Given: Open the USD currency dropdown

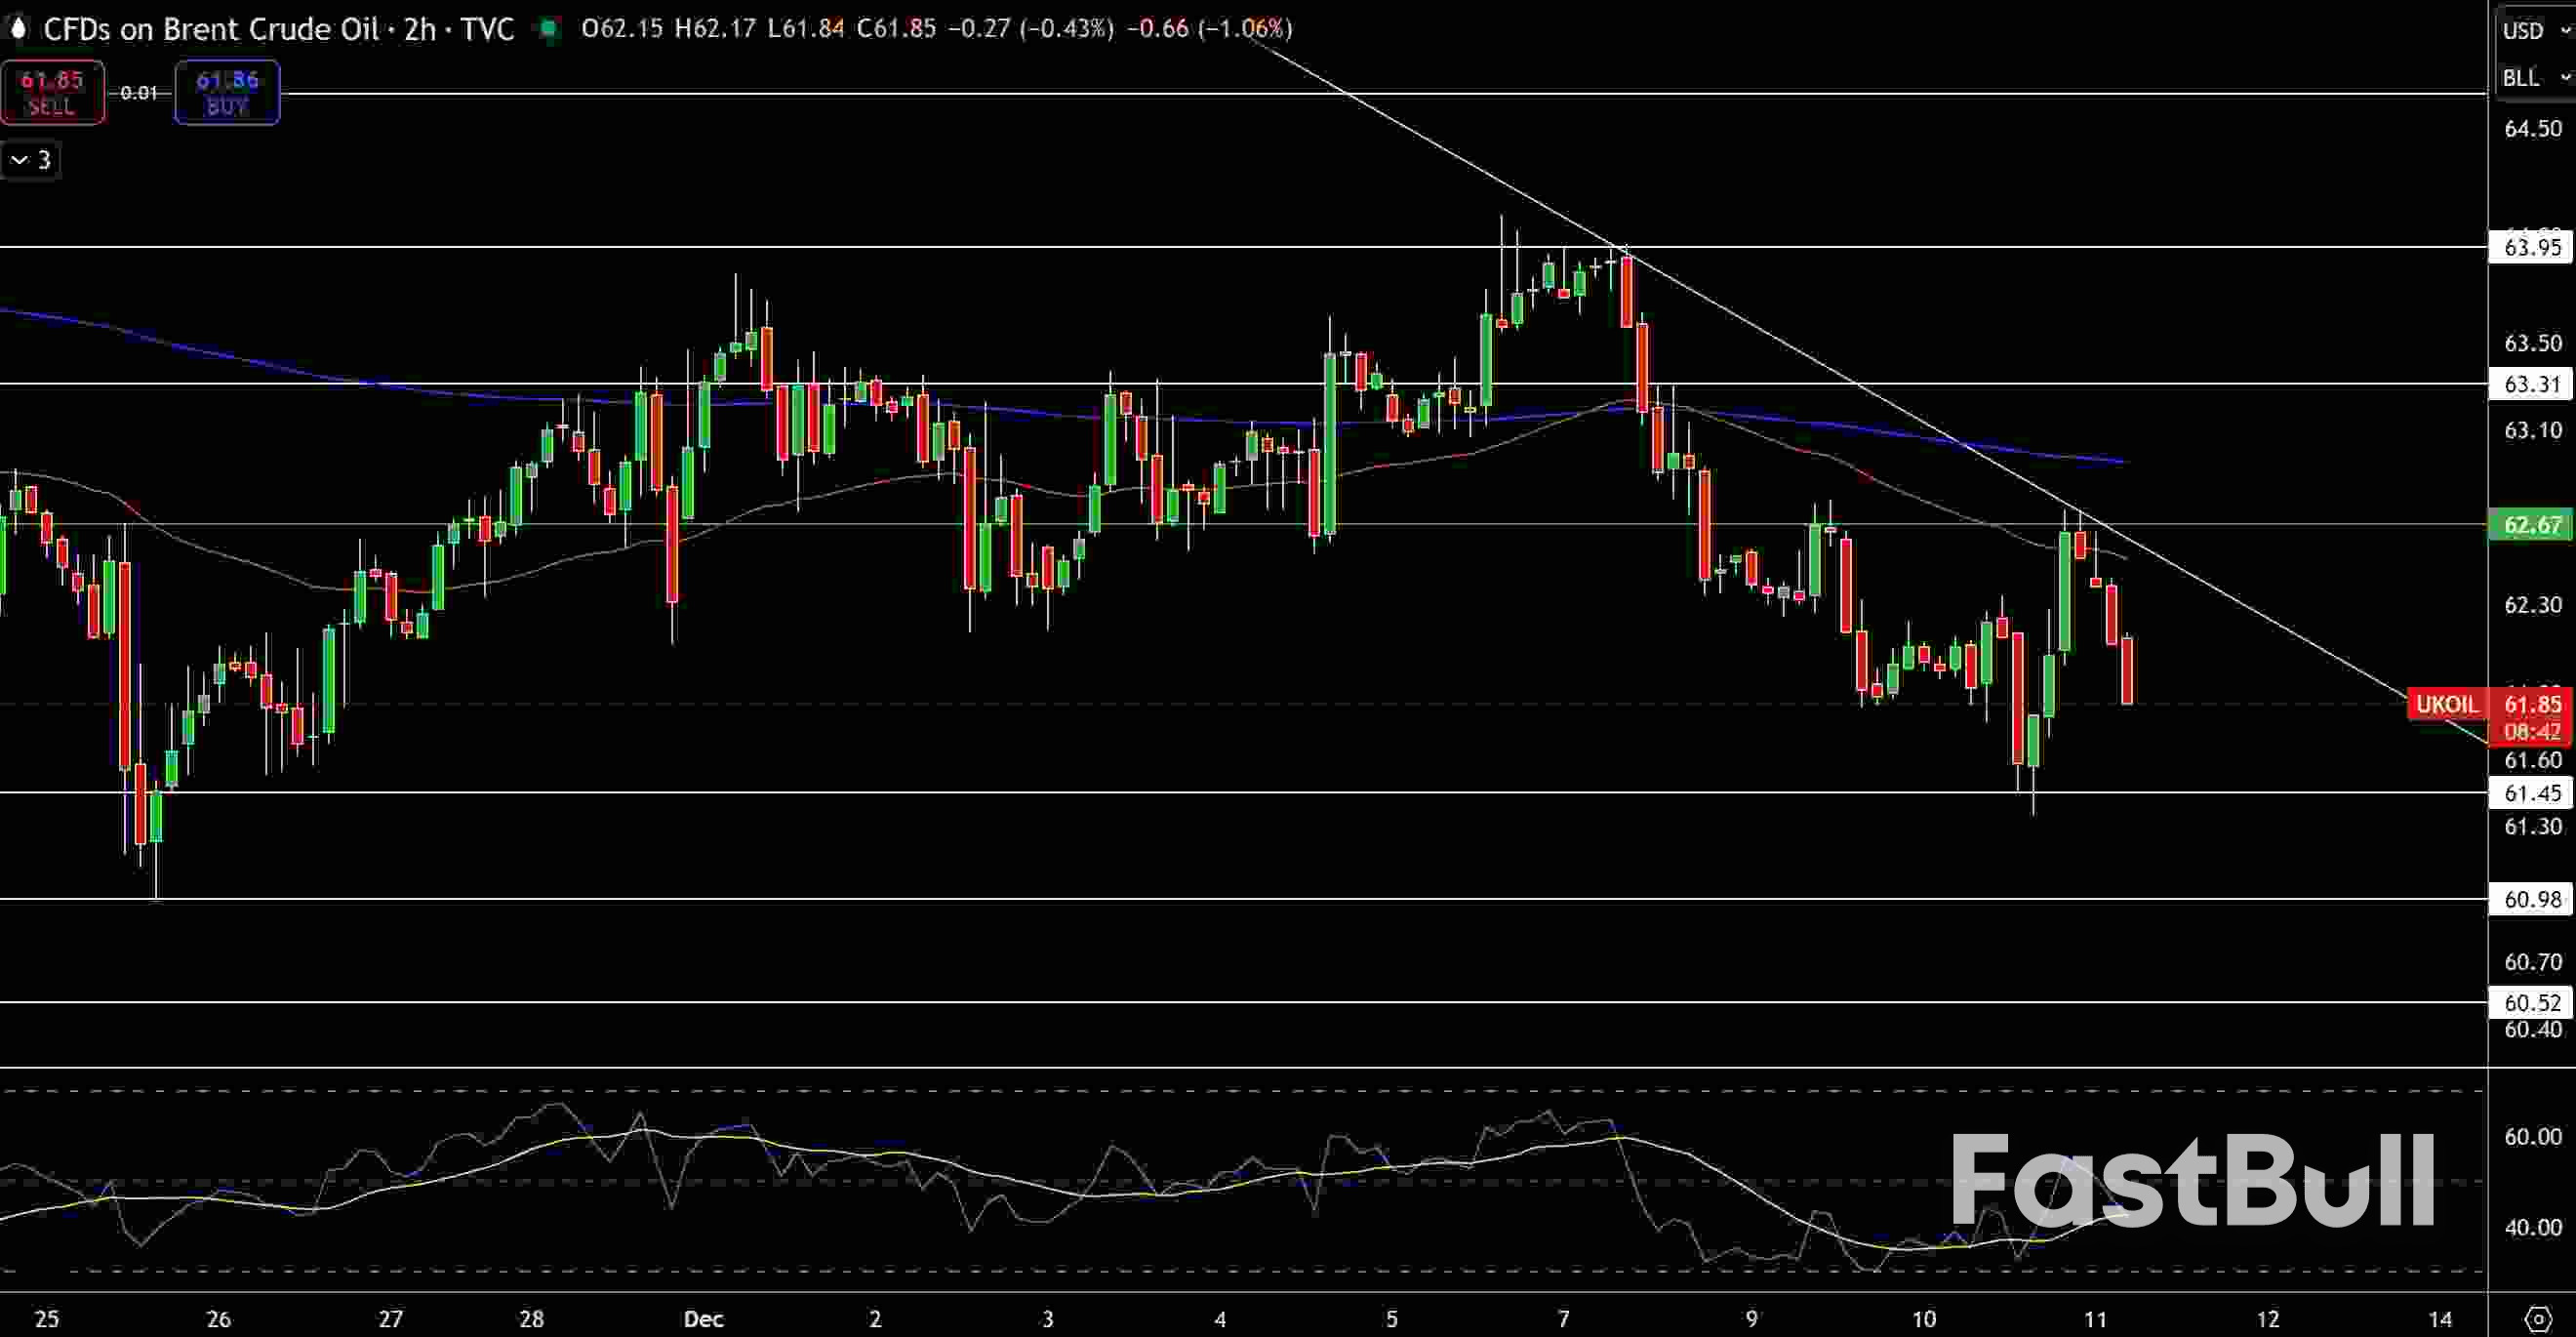Looking at the screenshot, I should coord(2534,30).
